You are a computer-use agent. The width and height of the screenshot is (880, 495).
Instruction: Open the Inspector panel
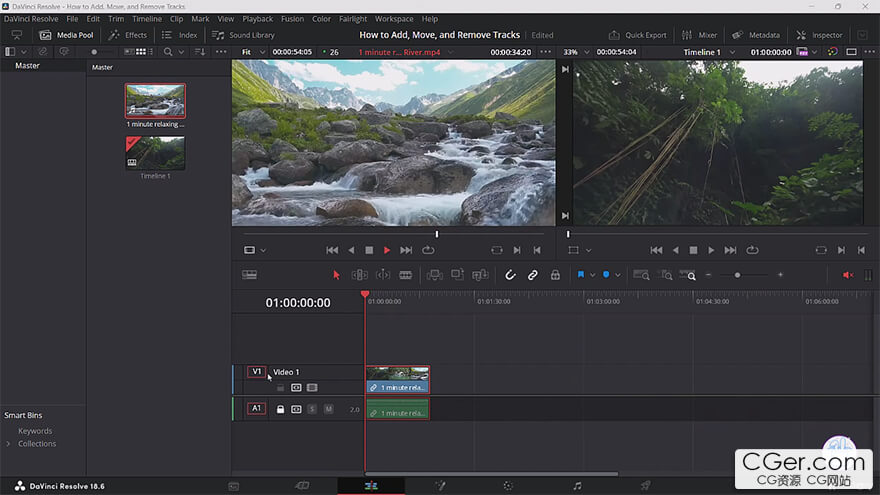pyautogui.click(x=819, y=35)
